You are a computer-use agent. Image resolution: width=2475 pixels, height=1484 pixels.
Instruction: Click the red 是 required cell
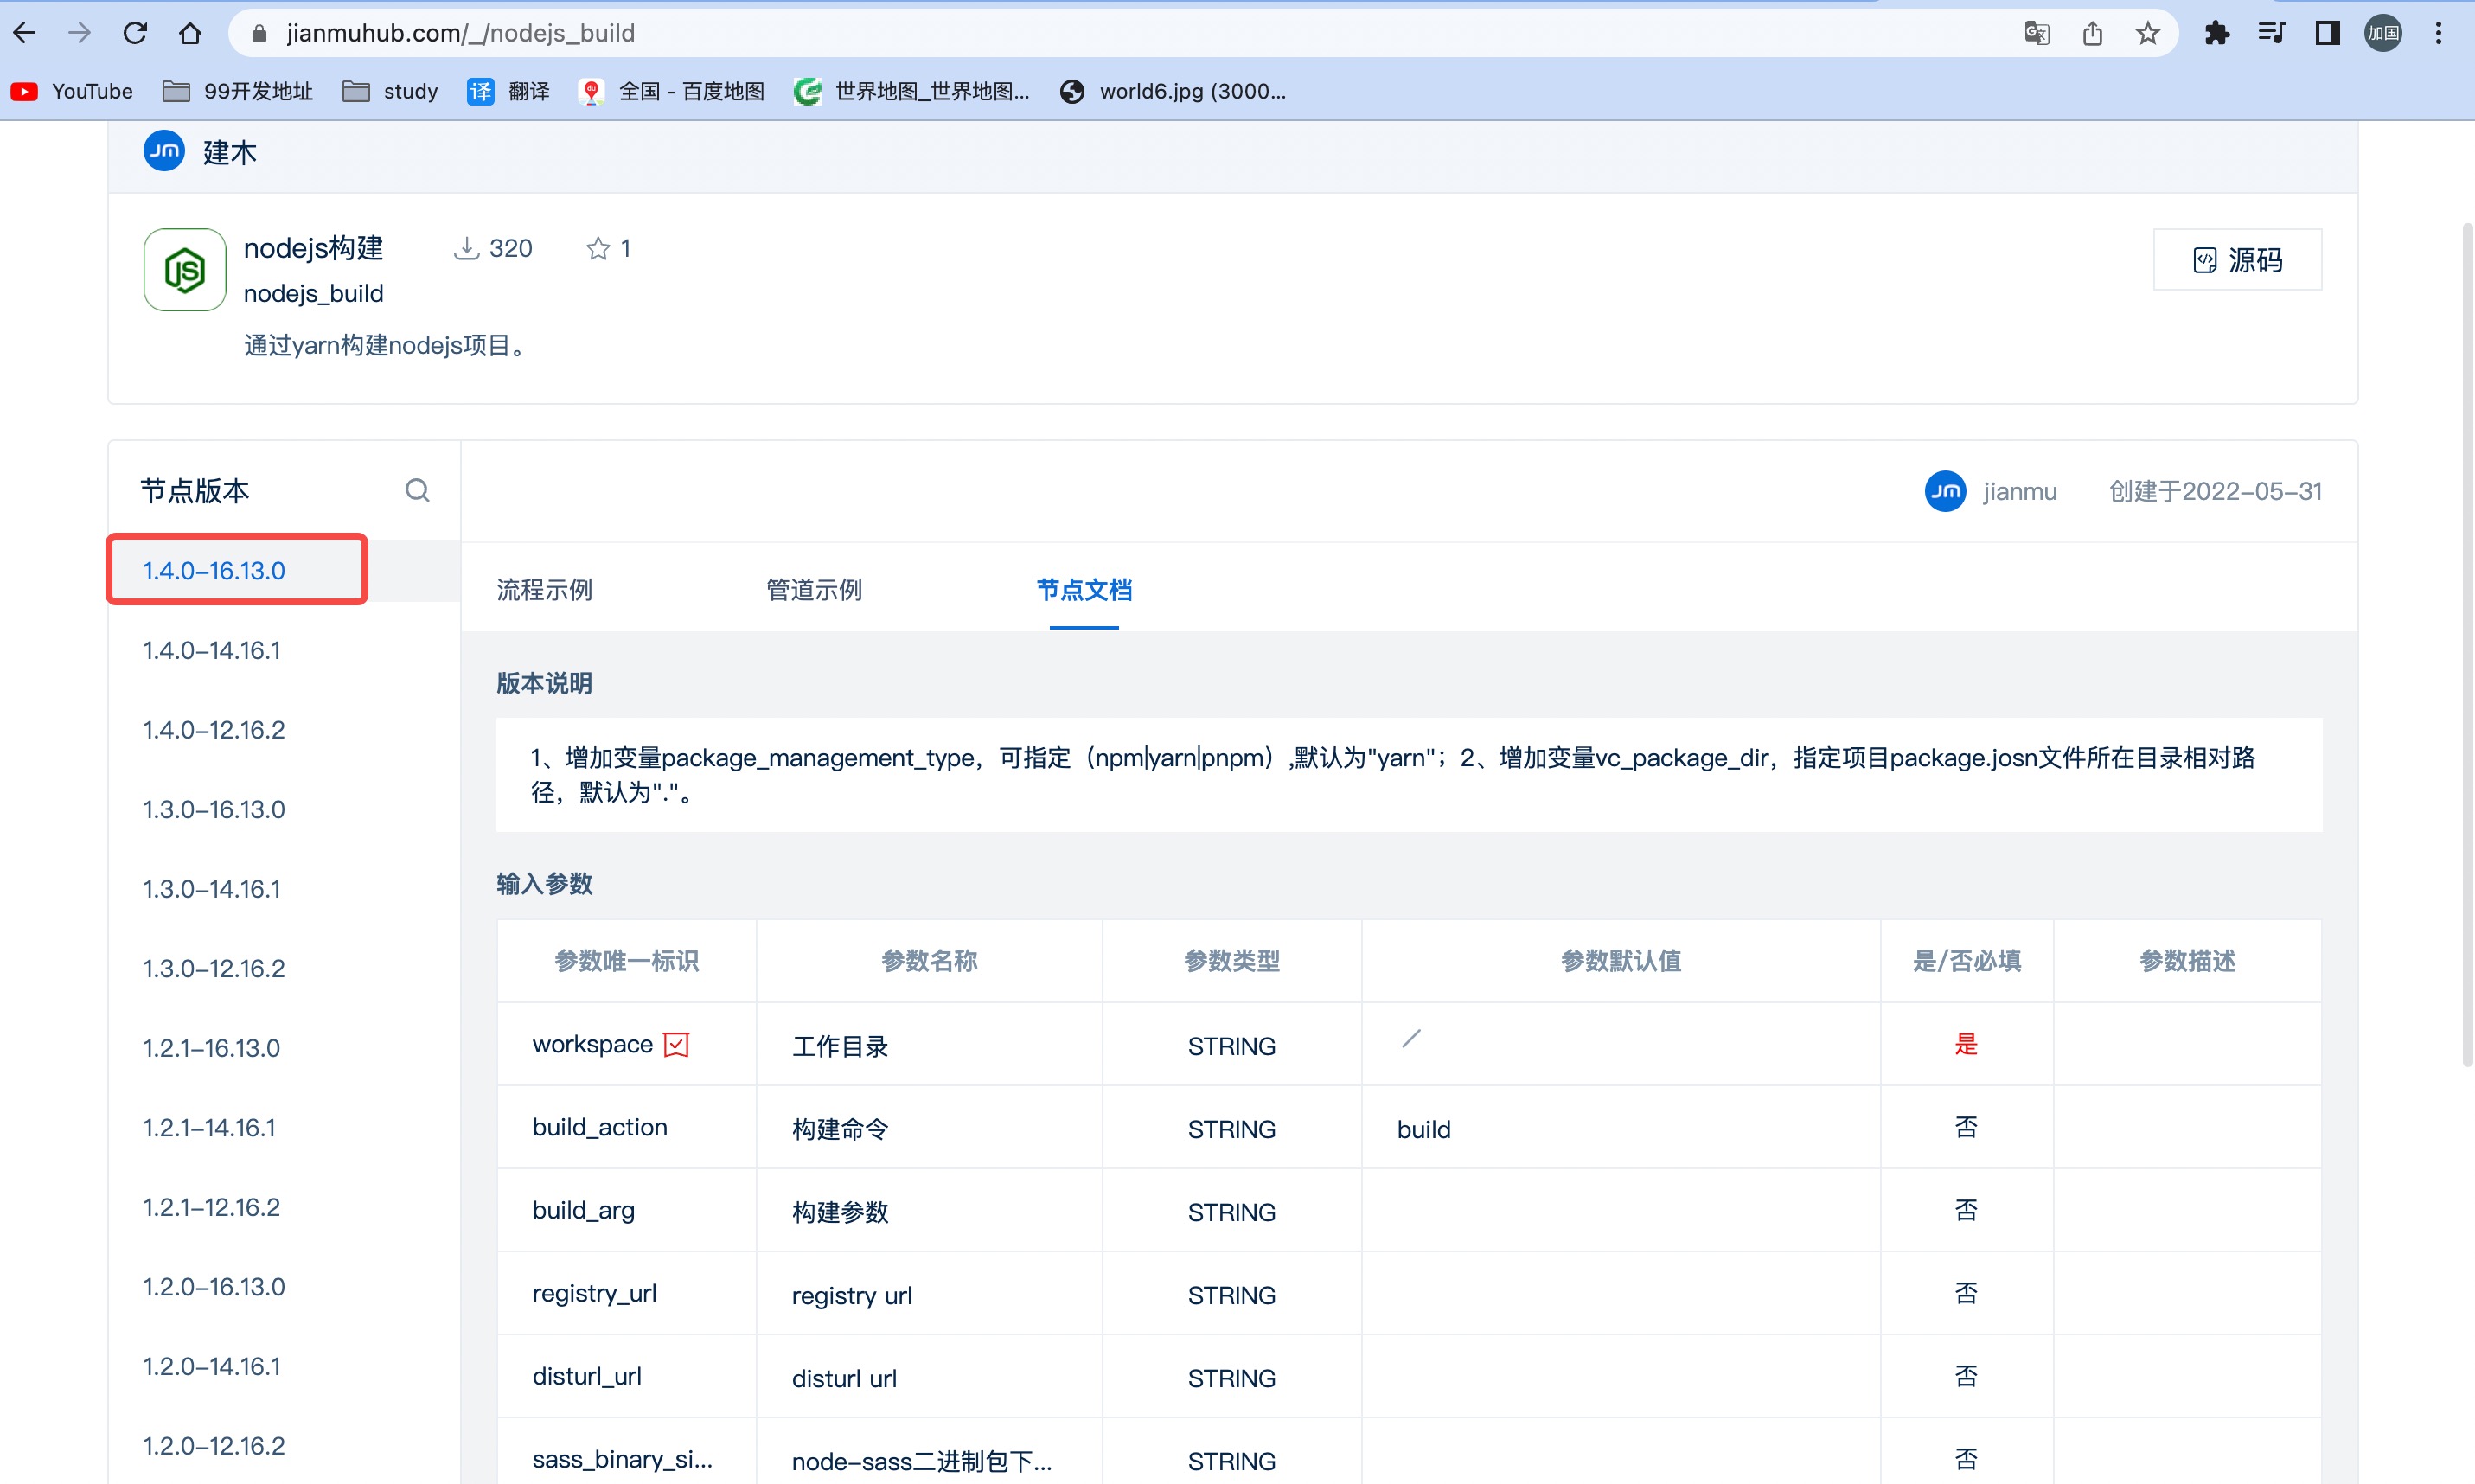click(1966, 1044)
